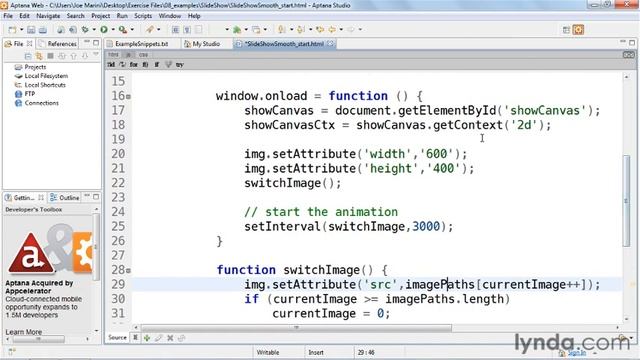The image size is (640, 360).
Task: Click the last edit location arrow icon
Action: pos(320,29)
